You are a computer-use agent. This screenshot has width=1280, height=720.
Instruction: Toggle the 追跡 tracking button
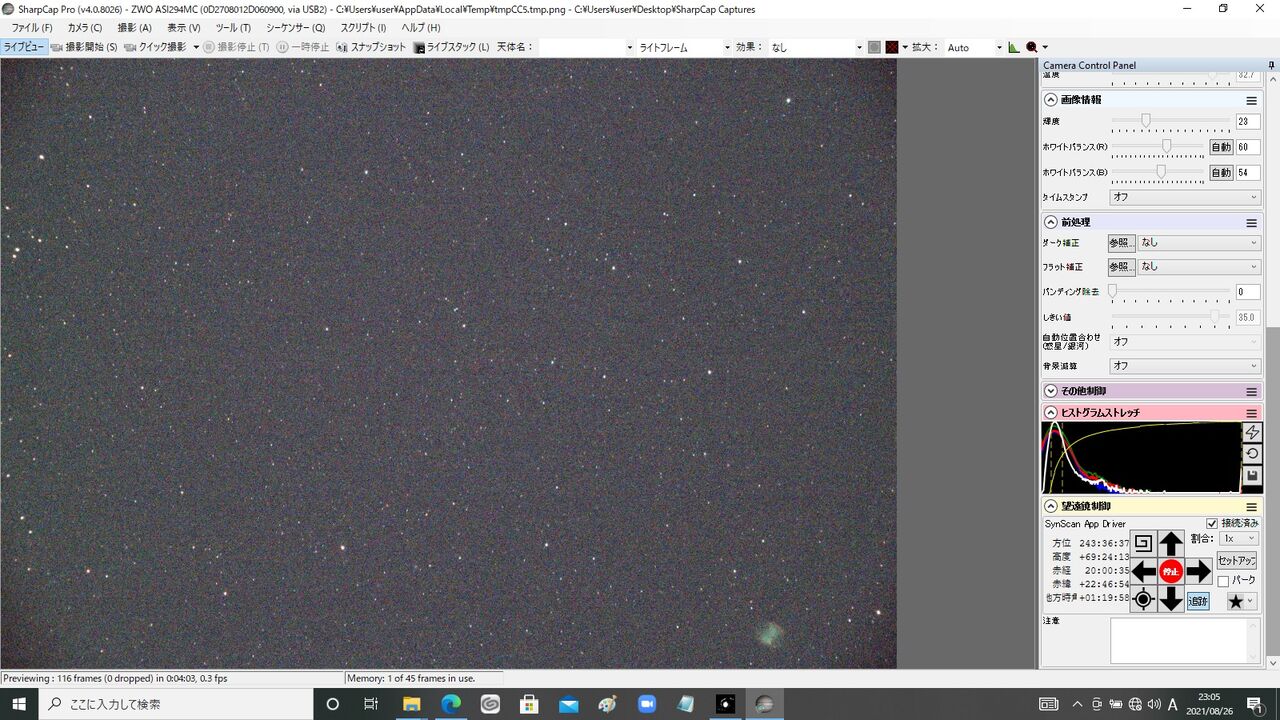tap(1198, 601)
